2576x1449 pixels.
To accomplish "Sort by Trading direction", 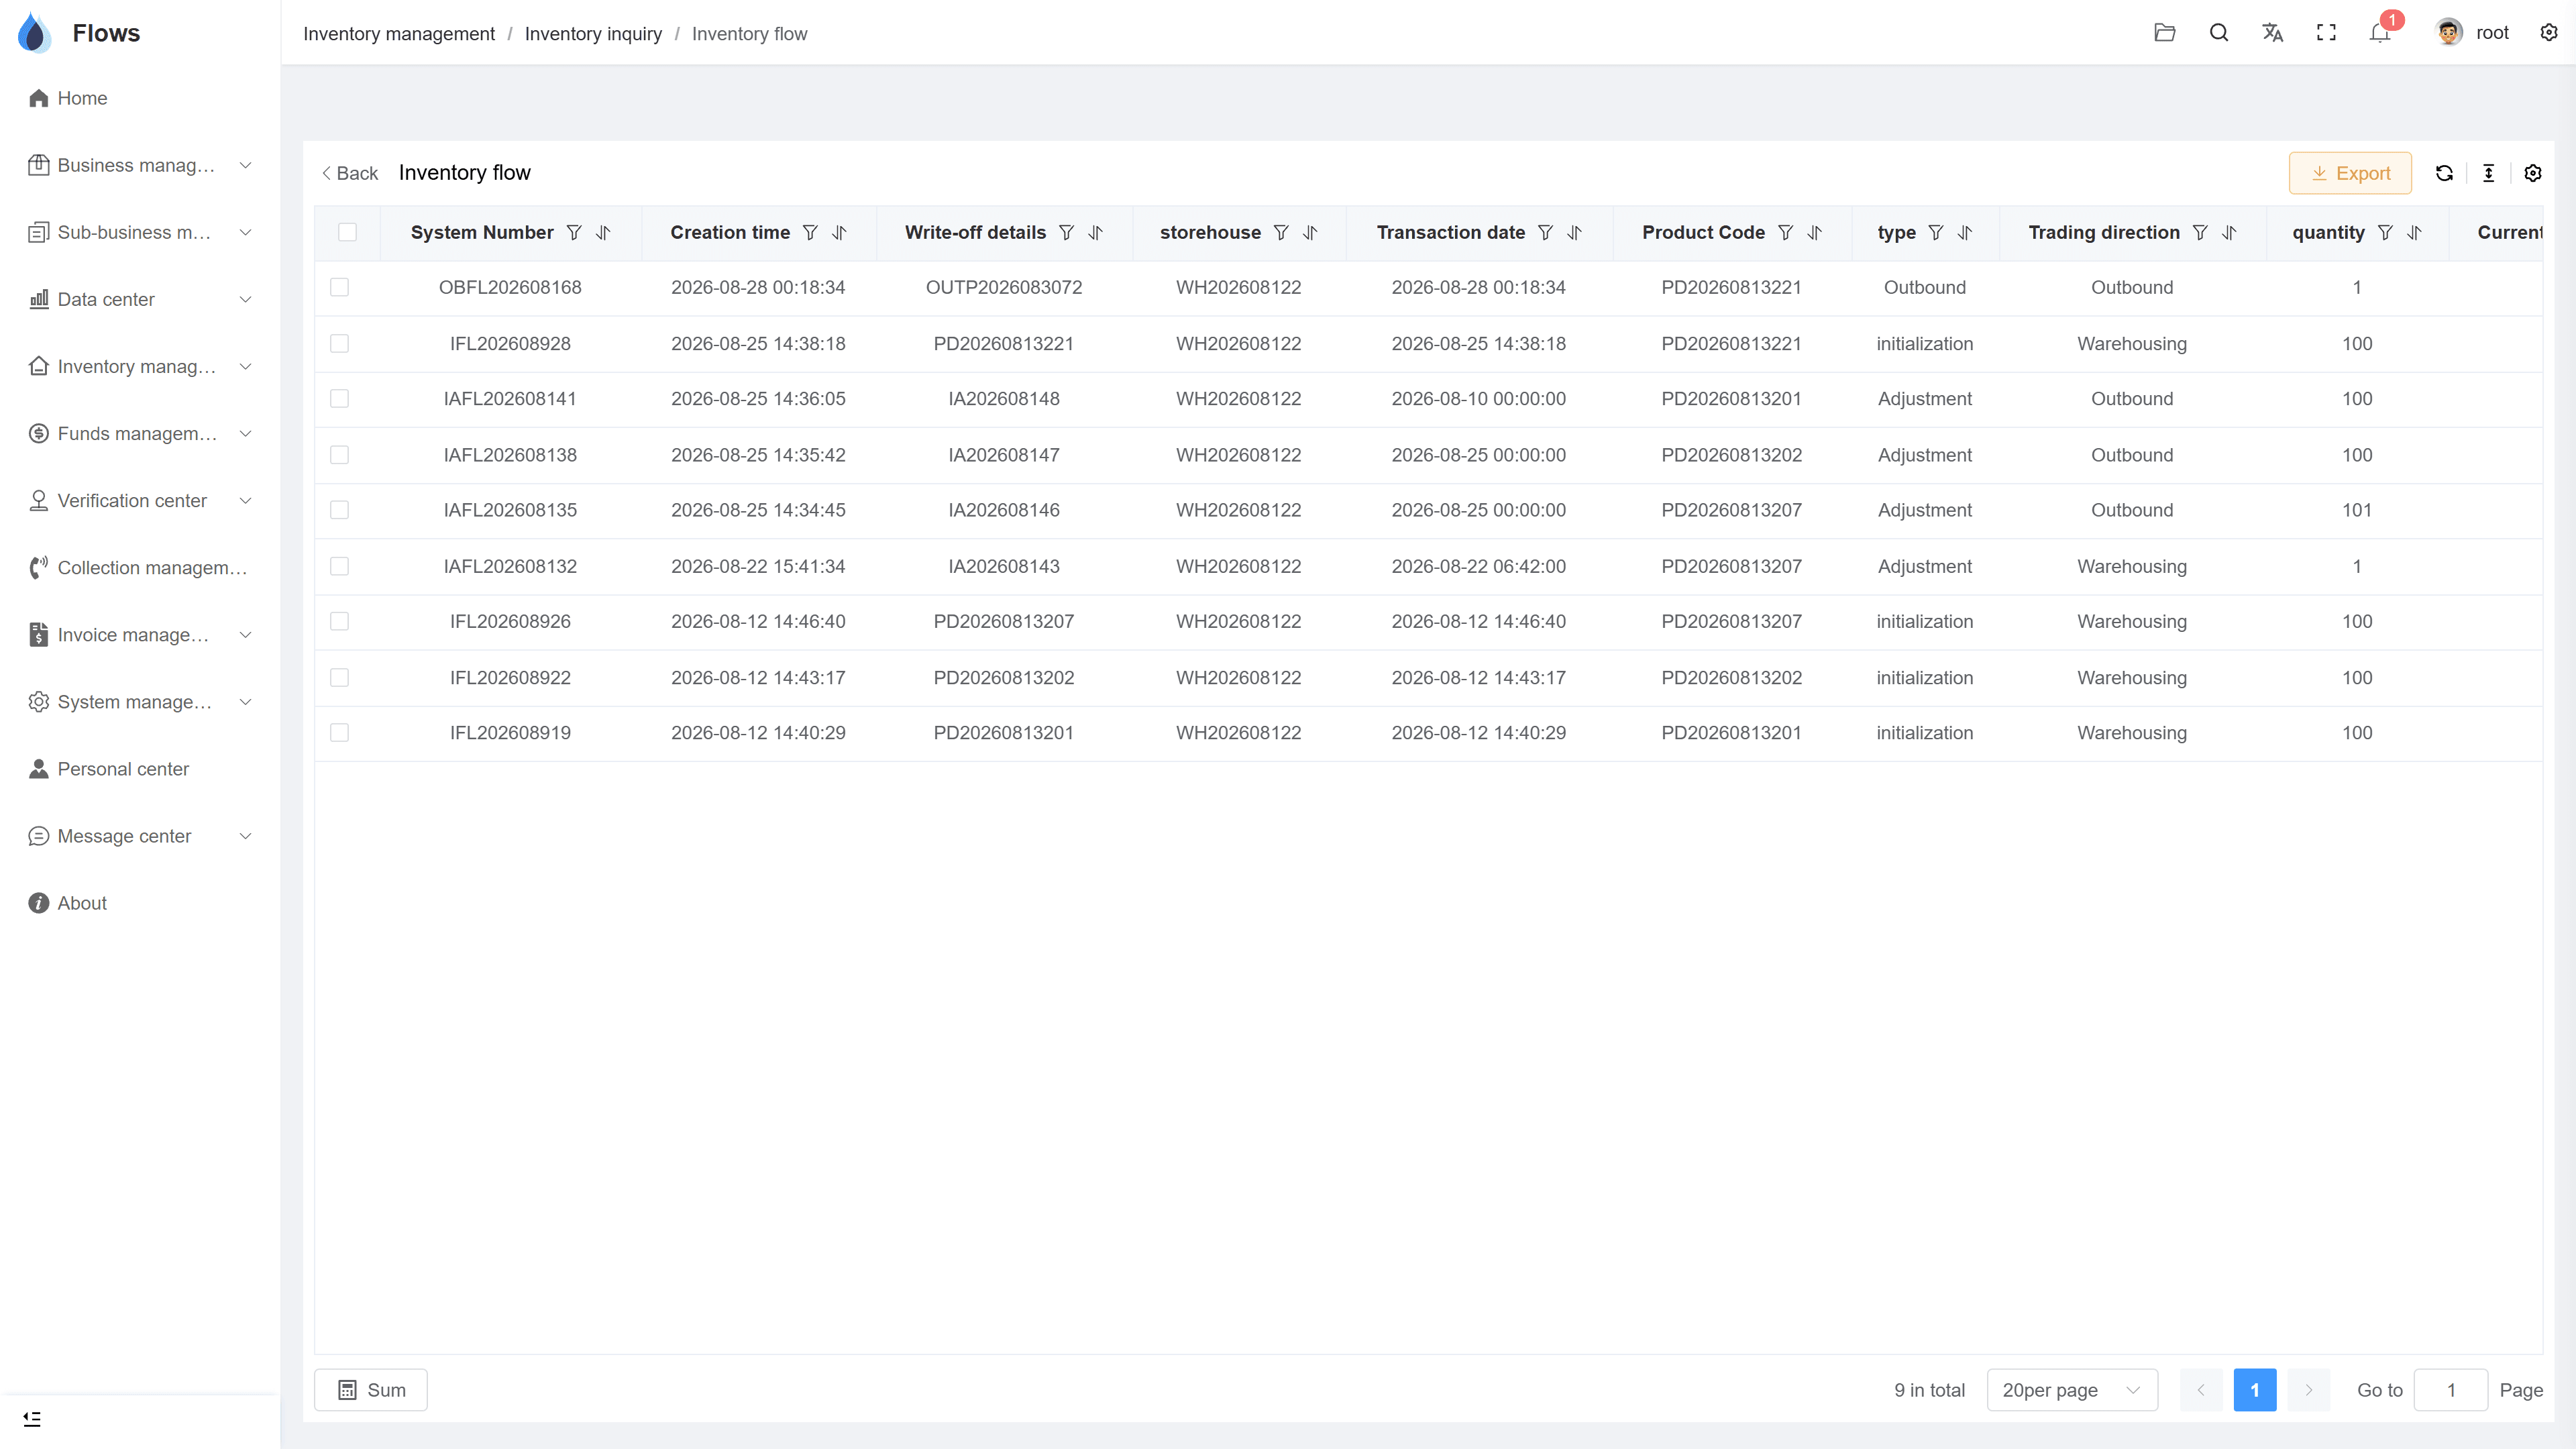I will (2229, 233).
